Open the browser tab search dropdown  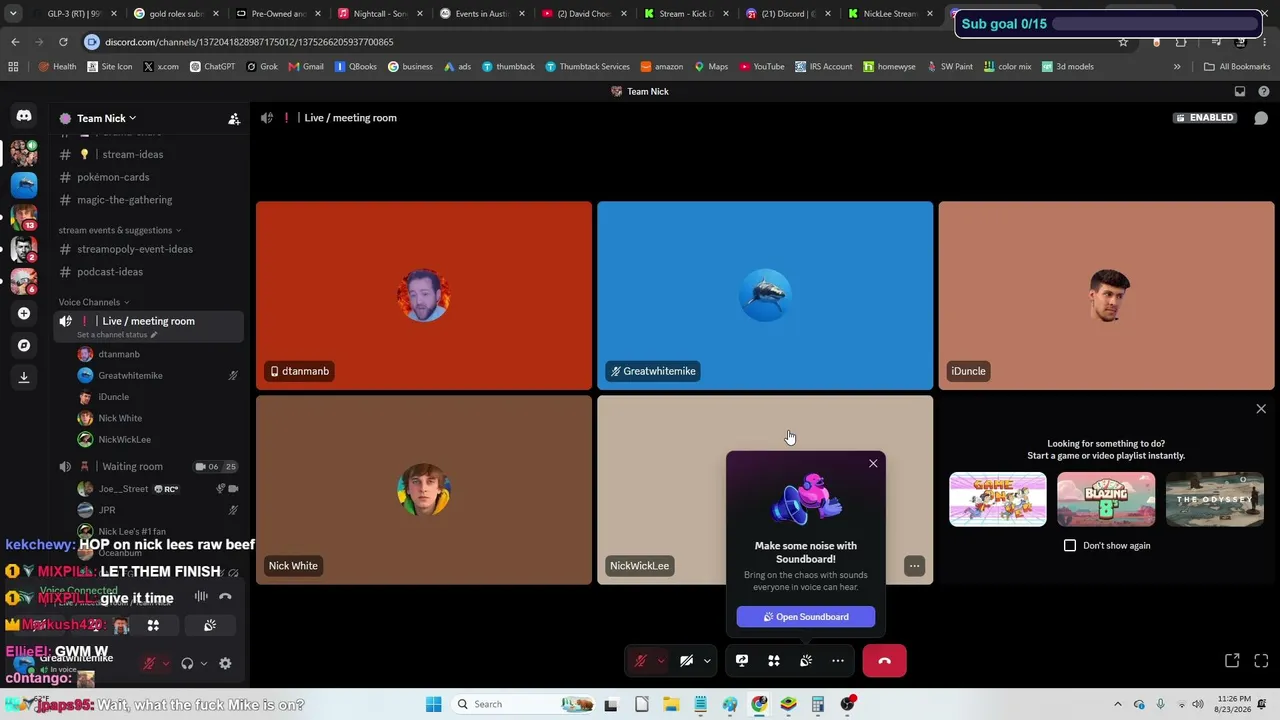pos(13,14)
